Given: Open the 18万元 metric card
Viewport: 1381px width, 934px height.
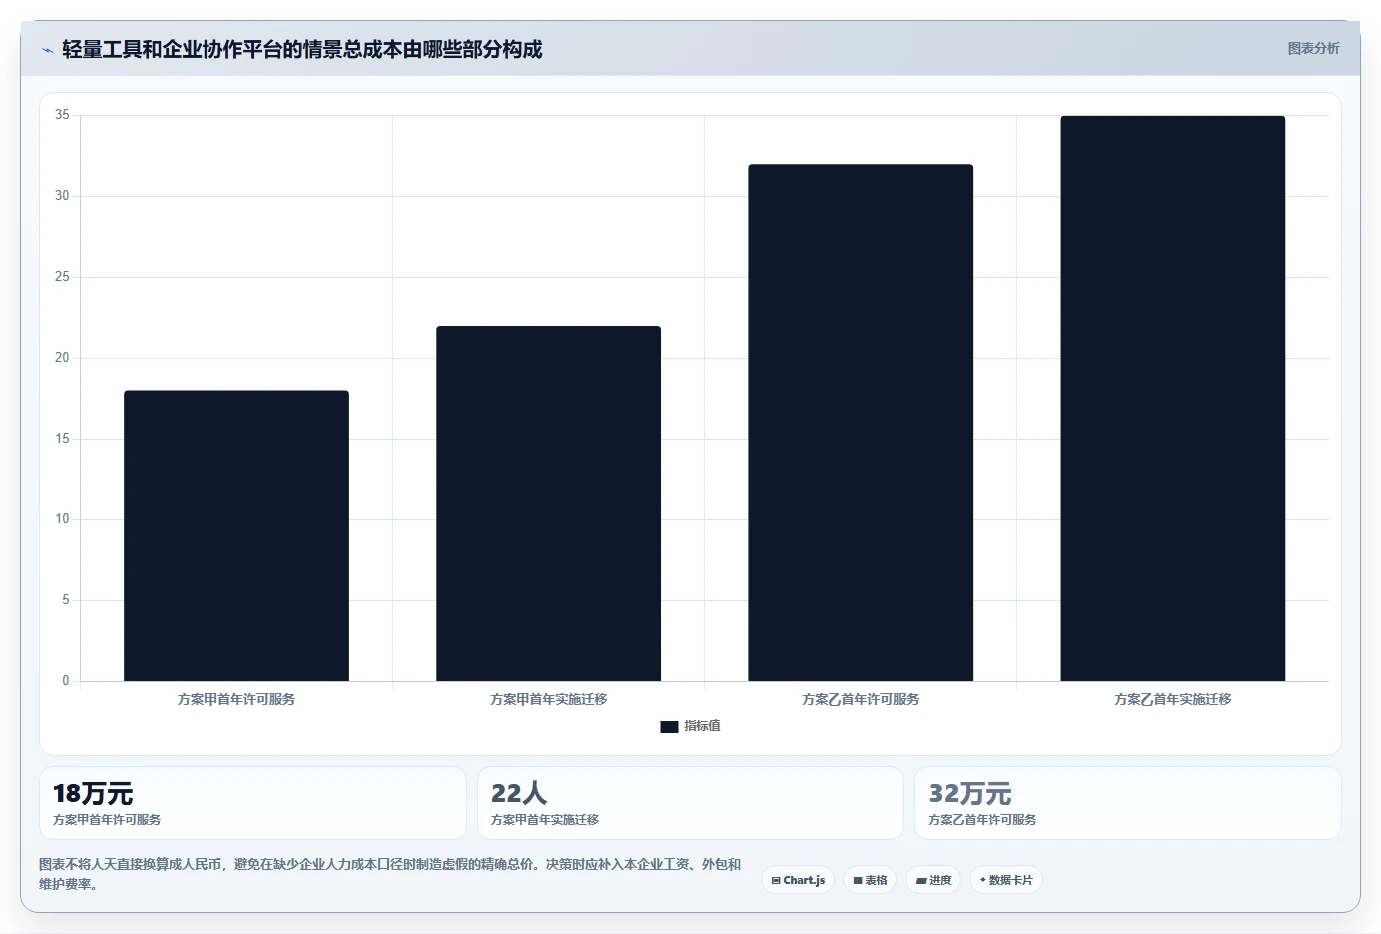Looking at the screenshot, I should (x=253, y=803).
